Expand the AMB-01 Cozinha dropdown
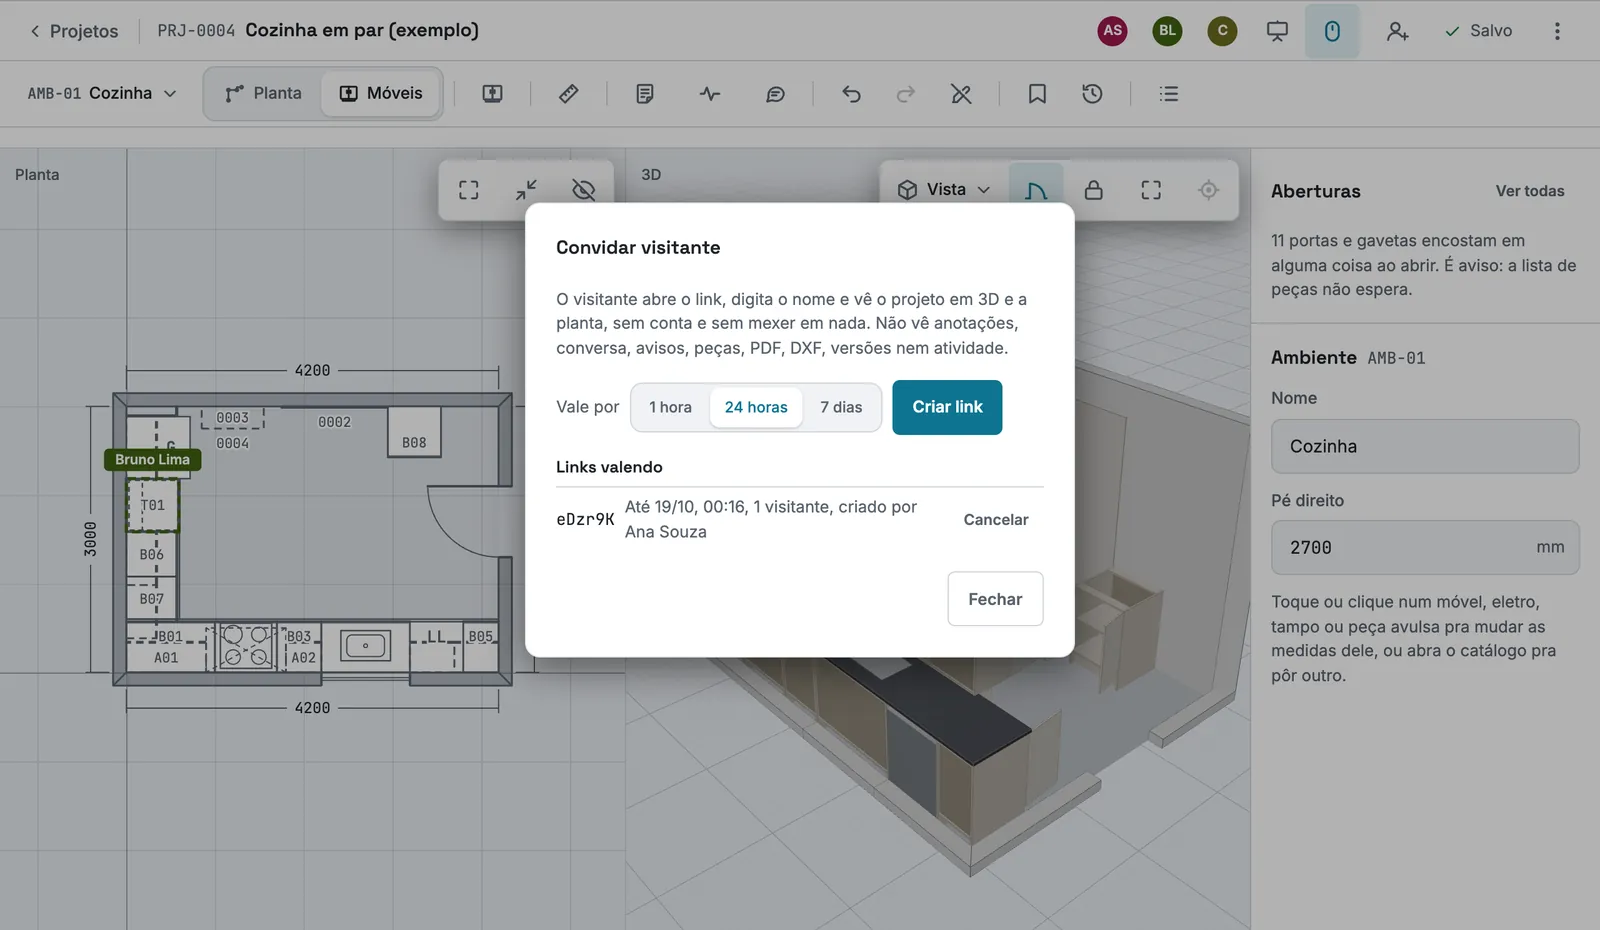The width and height of the screenshot is (1600, 930). pos(102,93)
